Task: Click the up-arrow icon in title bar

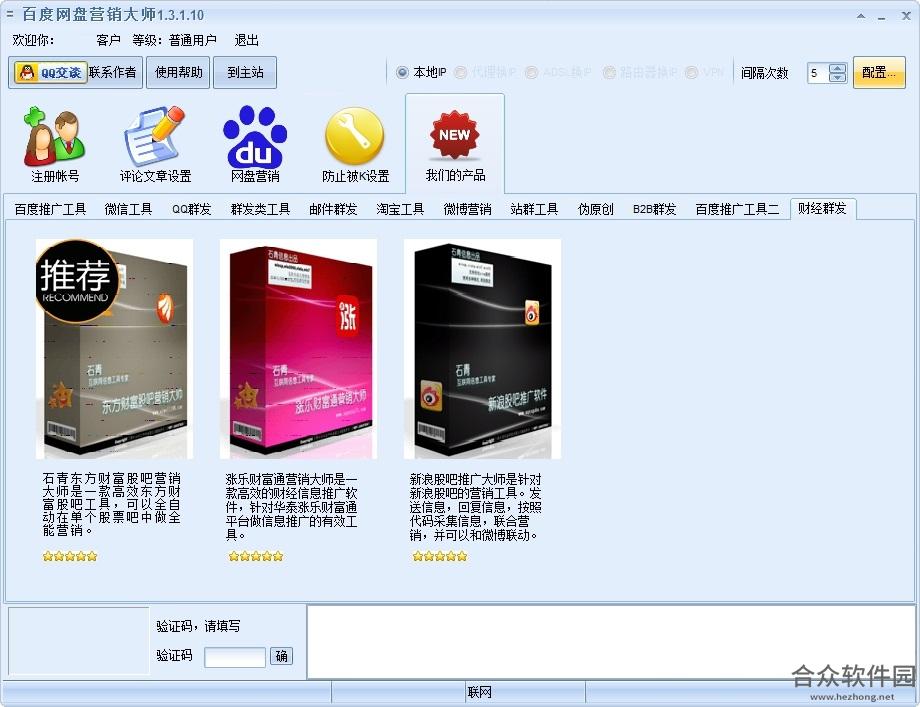Action: (x=861, y=16)
